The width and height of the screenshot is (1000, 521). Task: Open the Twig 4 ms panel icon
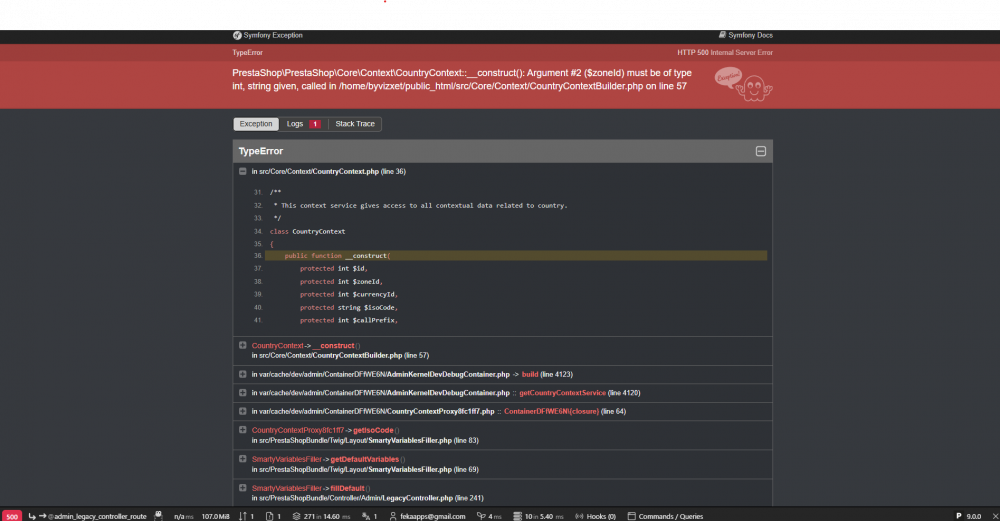[481, 516]
